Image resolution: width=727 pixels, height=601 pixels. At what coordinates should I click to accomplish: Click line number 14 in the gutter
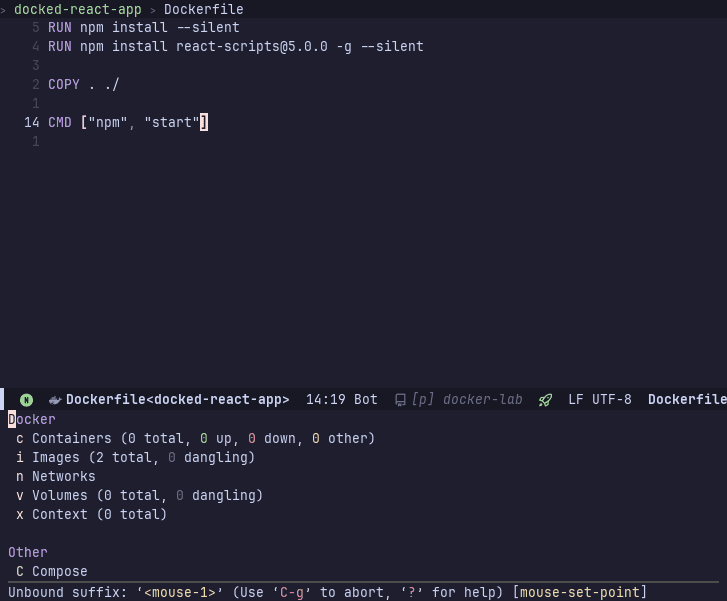pos(31,123)
